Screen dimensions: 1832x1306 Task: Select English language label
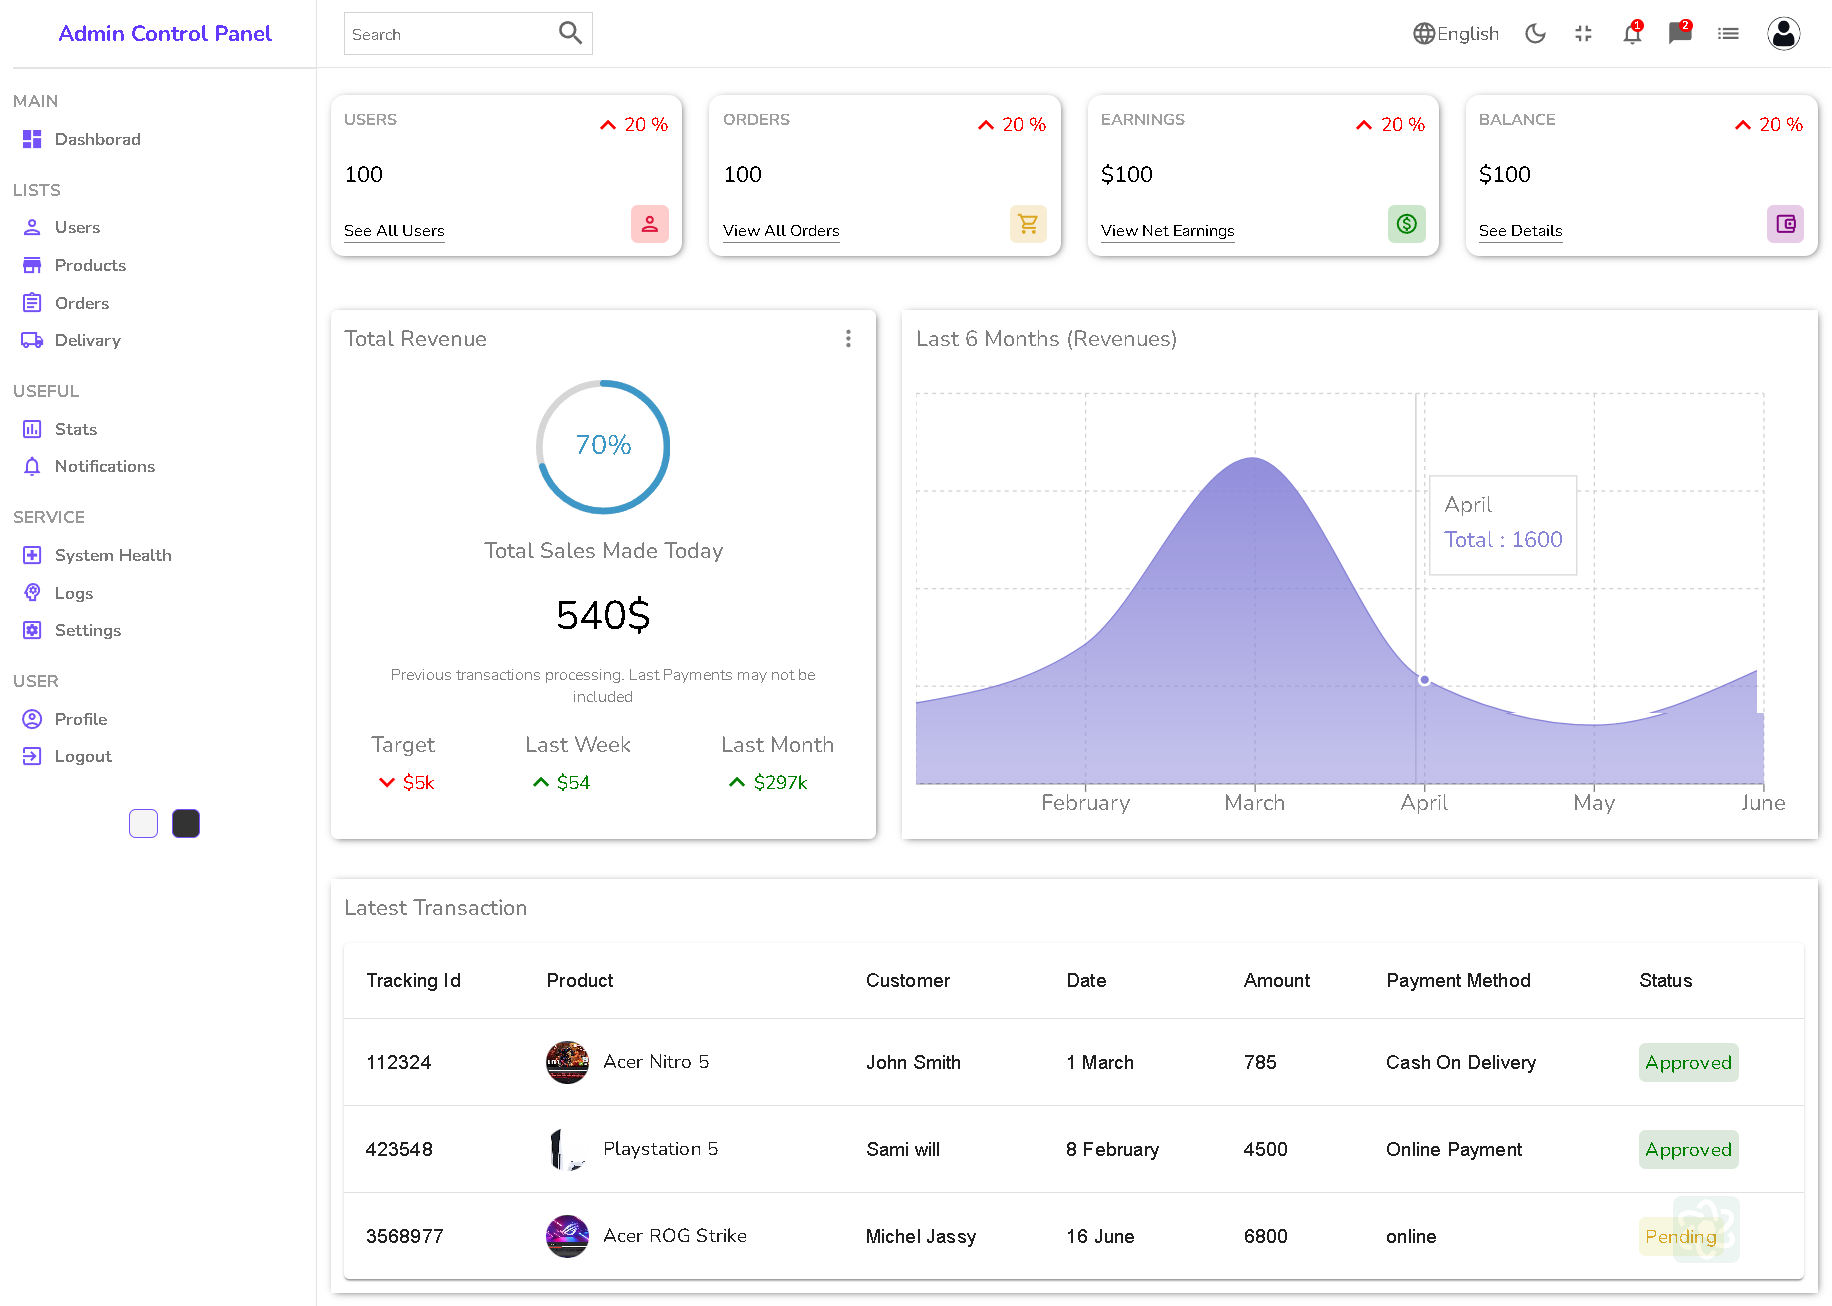1468,33
